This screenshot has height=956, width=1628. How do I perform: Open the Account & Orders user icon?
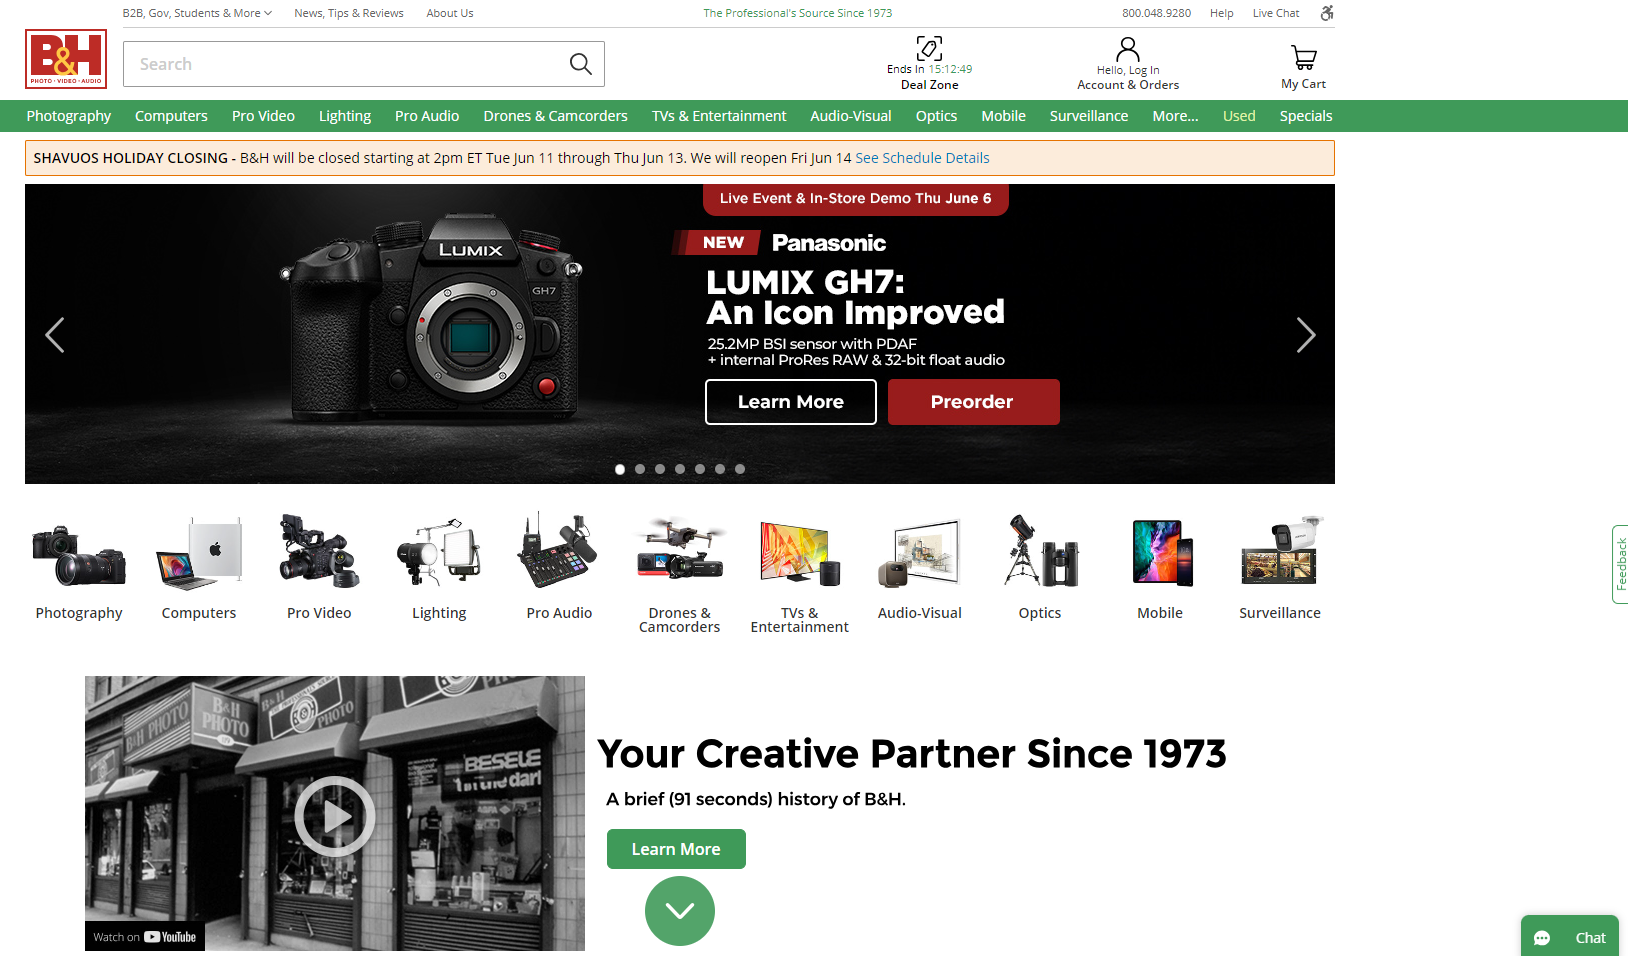tap(1128, 49)
